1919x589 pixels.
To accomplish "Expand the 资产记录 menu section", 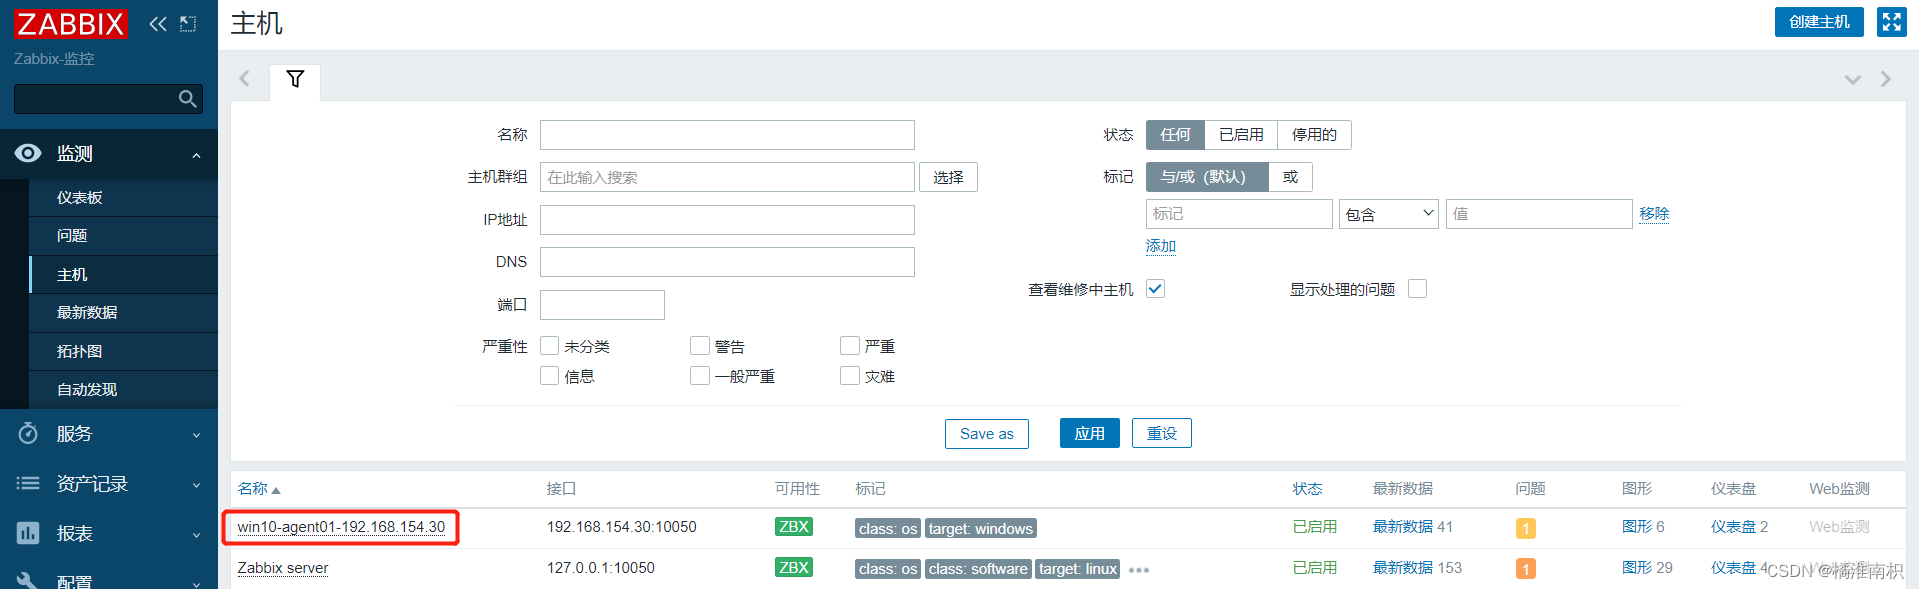I will pos(196,485).
